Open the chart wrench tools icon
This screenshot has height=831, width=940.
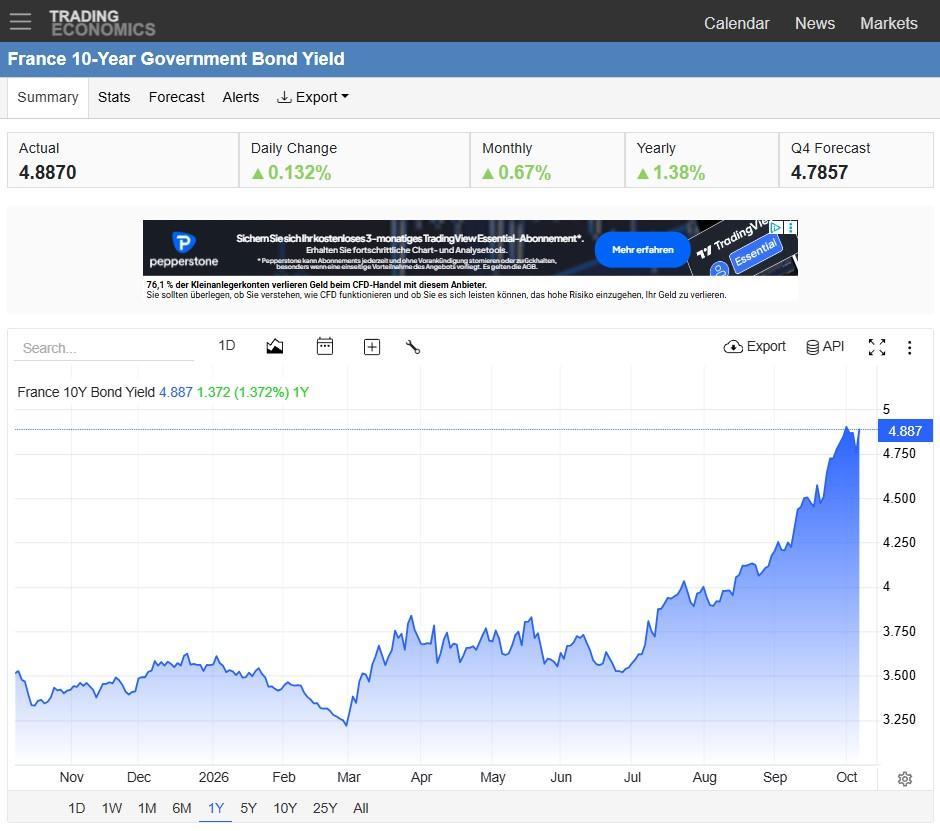[x=412, y=347]
